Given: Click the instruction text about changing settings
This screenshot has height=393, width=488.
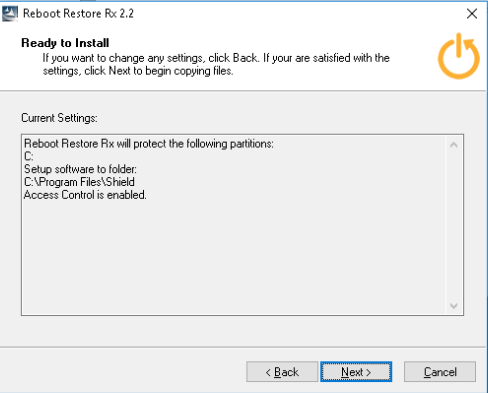Looking at the screenshot, I should [216, 64].
